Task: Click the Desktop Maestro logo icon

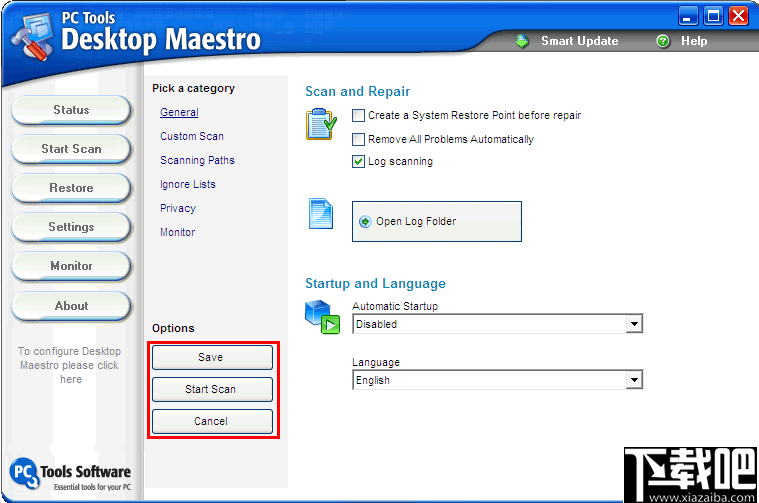Action: coord(34,37)
